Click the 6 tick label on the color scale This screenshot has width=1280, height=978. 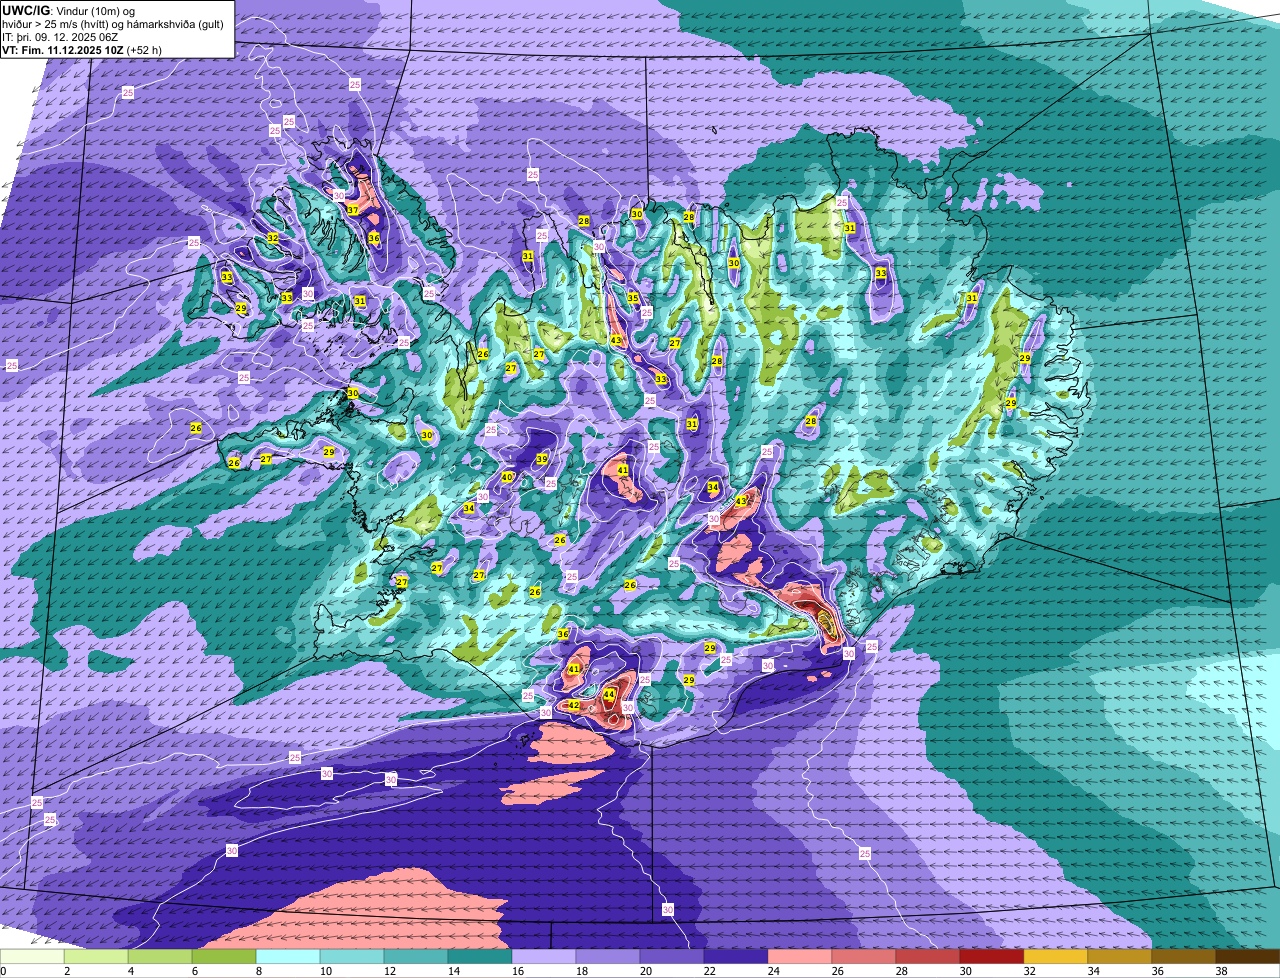tap(195, 971)
